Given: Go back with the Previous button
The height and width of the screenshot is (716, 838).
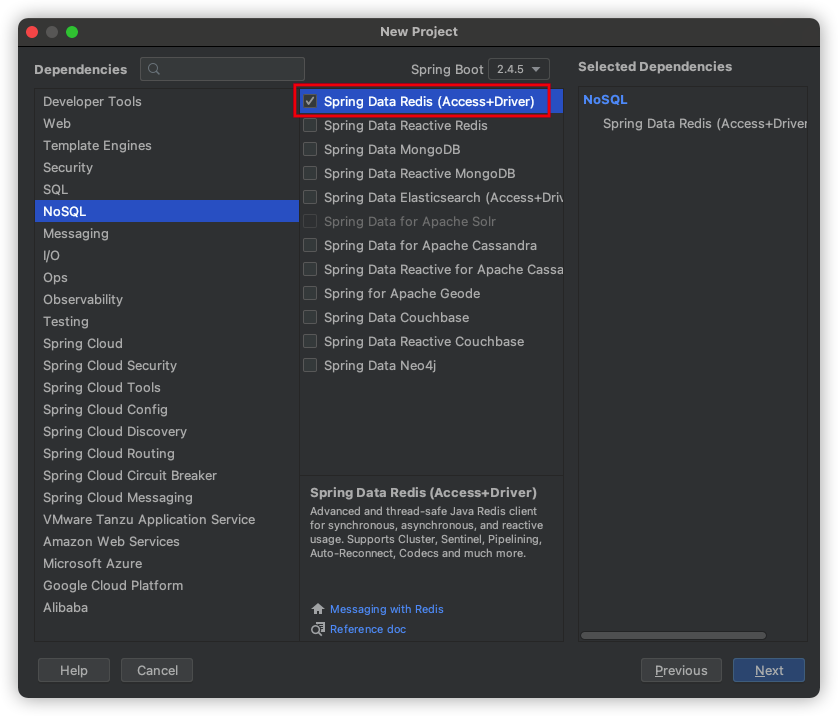Looking at the screenshot, I should [x=681, y=670].
